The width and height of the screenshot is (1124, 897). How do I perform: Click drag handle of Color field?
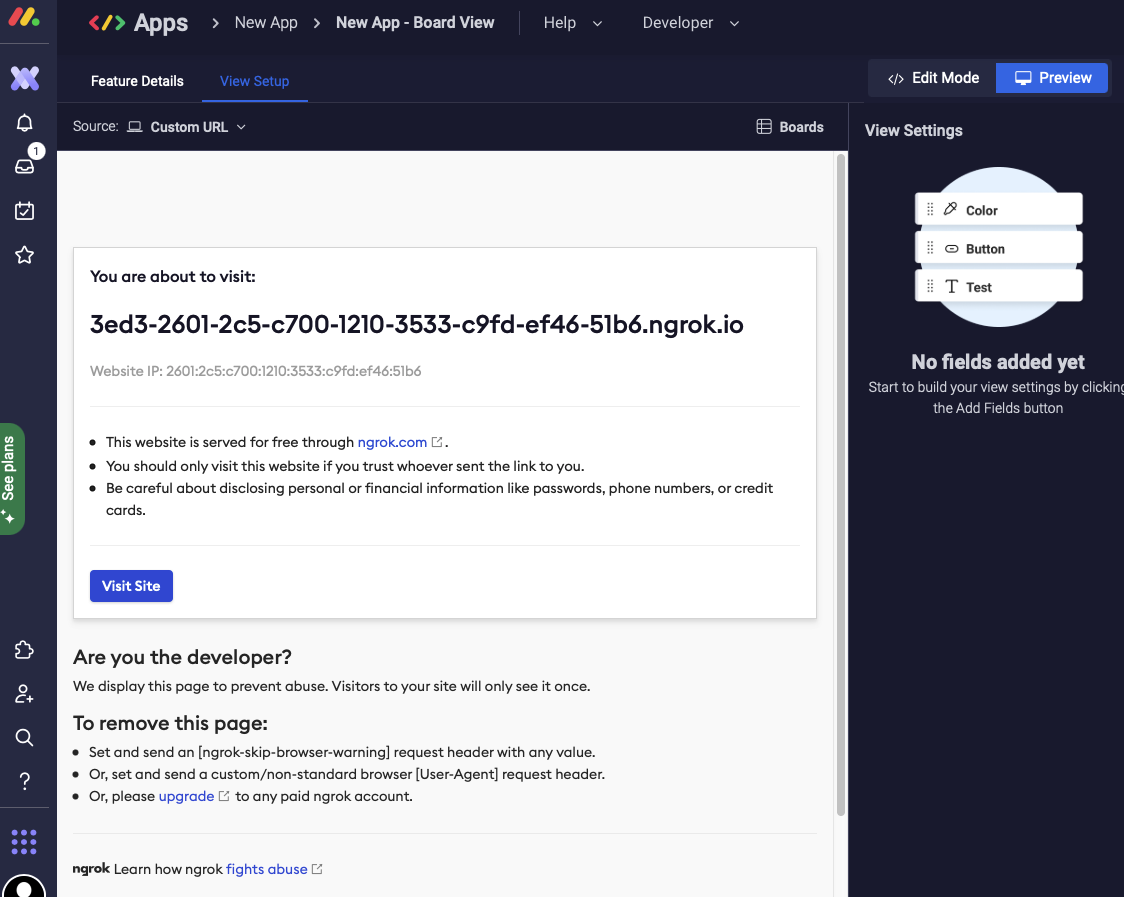point(930,209)
